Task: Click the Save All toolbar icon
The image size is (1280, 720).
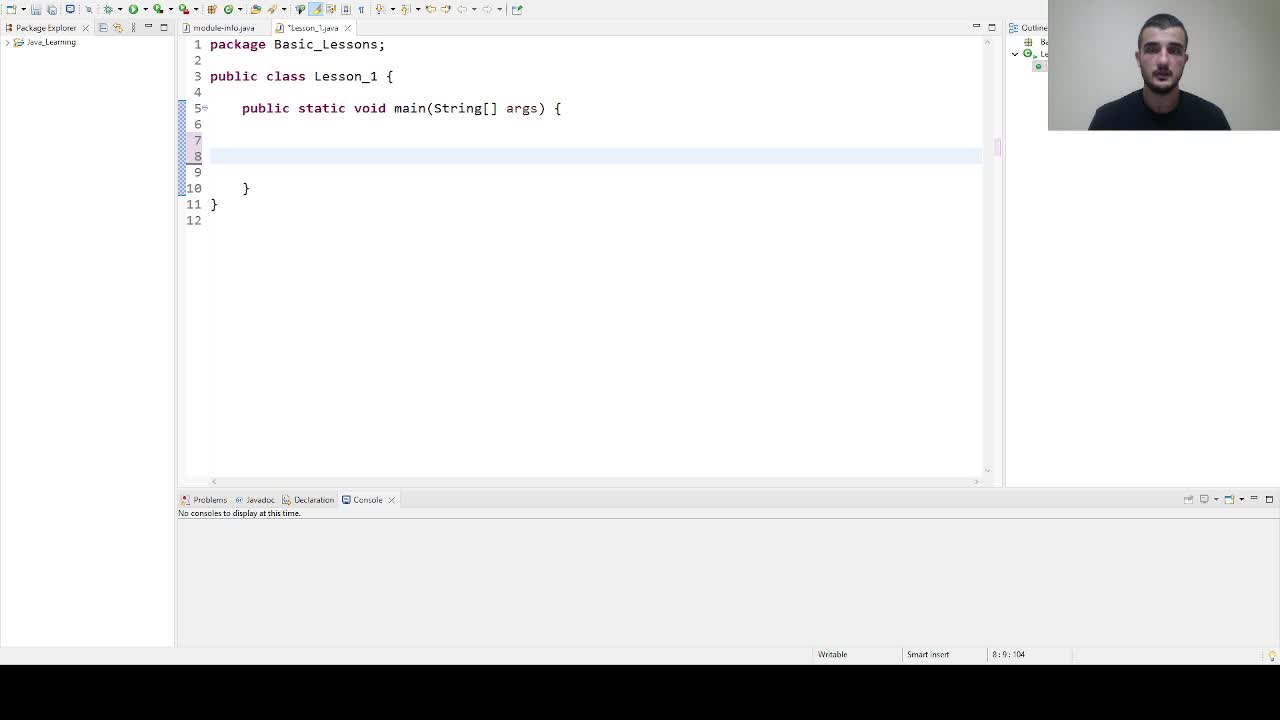Action: 52,9
